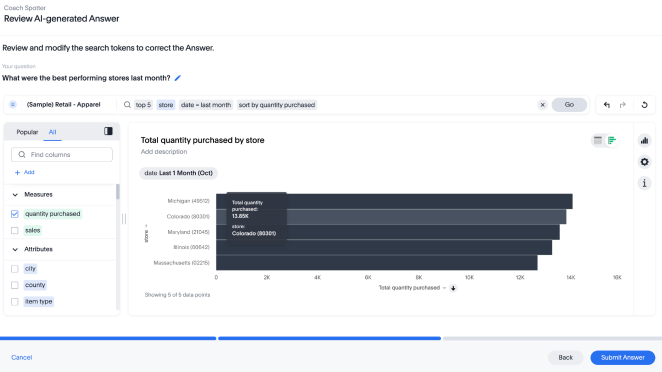Focus the Find columns search field

pos(62,155)
